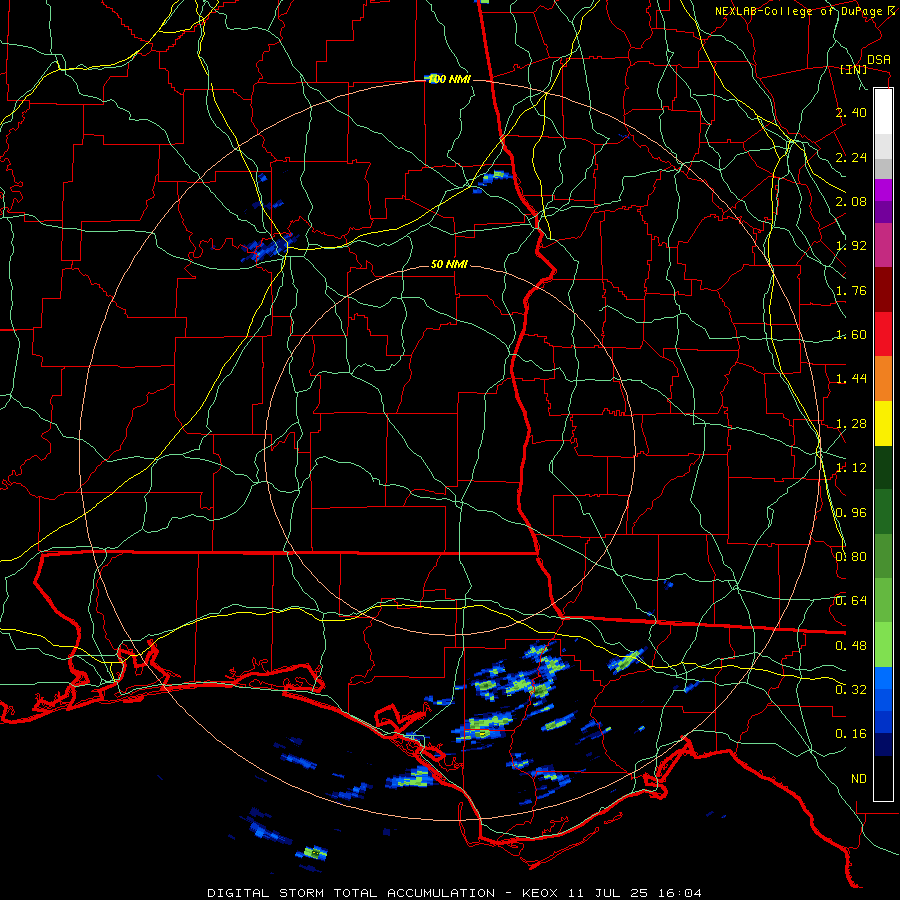
Task: Click the 1.60 legend value
Action: pos(851,335)
